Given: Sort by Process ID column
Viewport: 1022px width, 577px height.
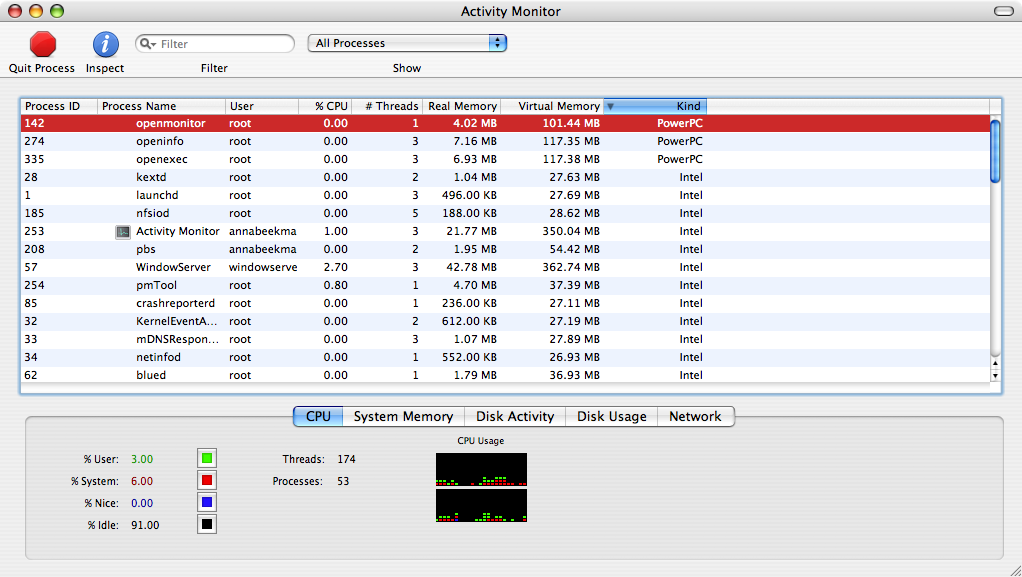Looking at the screenshot, I should 59,106.
